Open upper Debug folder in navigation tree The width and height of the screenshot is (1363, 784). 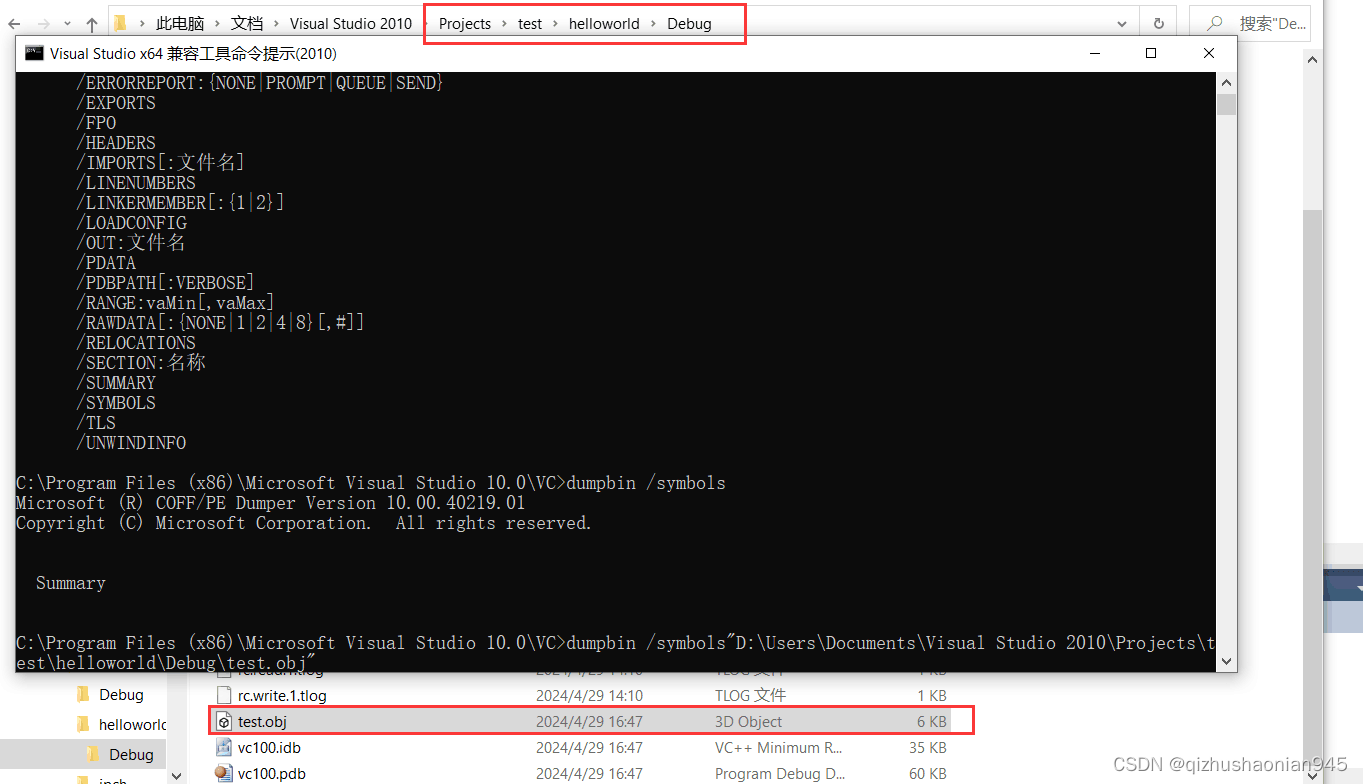(x=121, y=694)
